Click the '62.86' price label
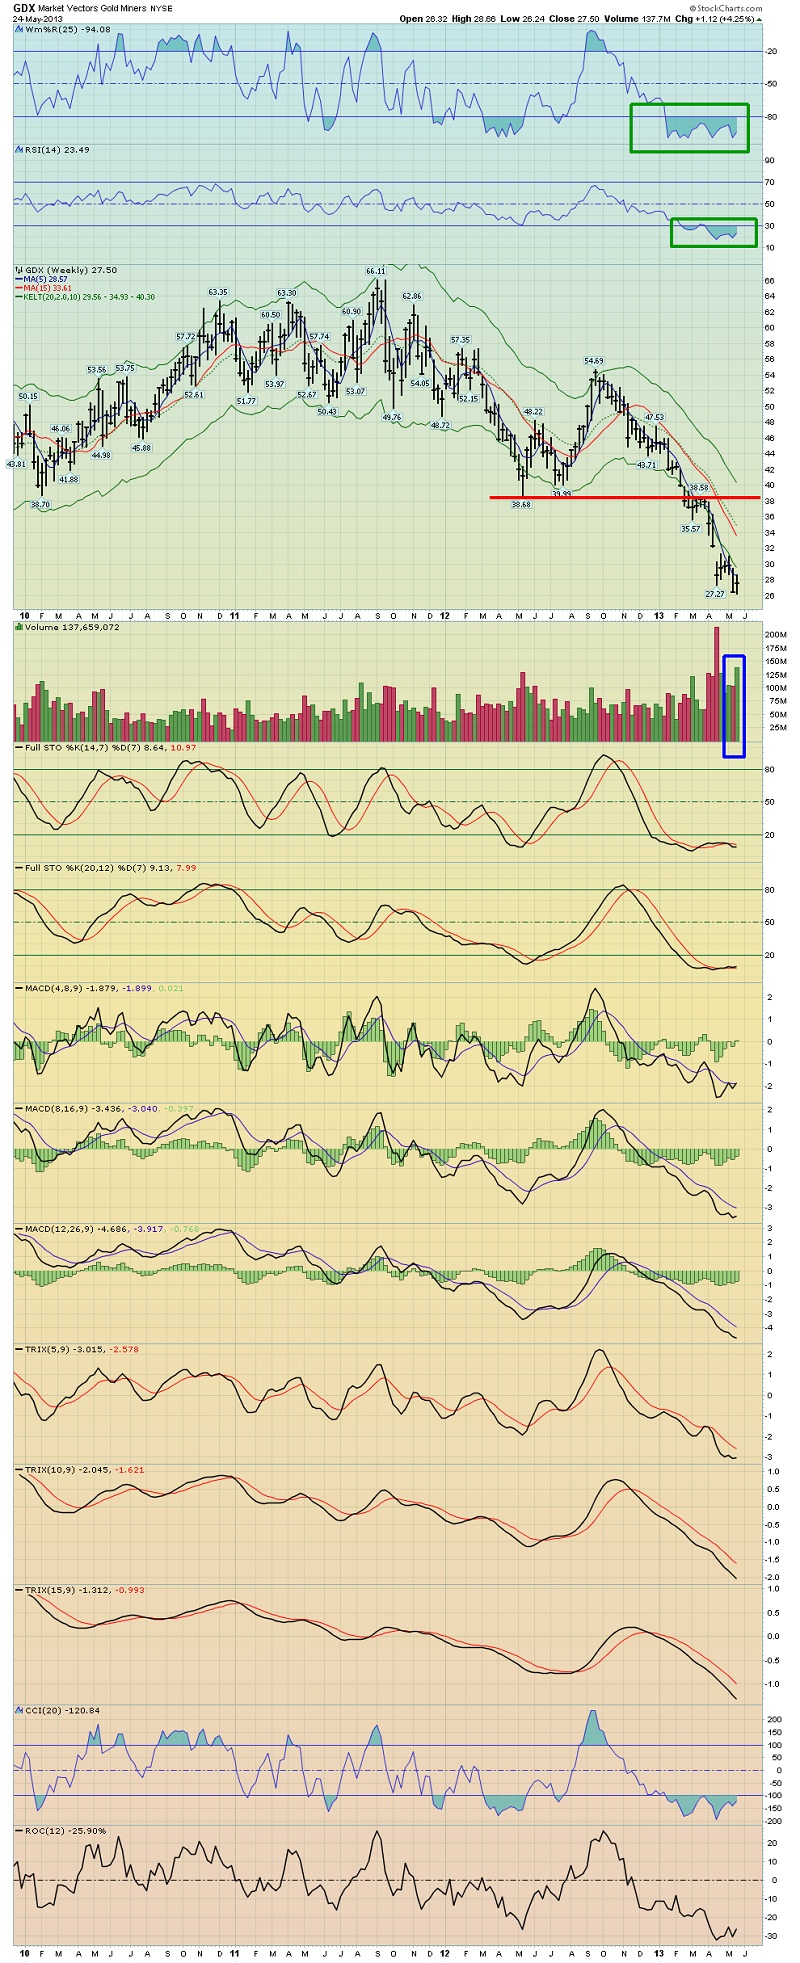The image size is (800, 1963). click(412, 296)
